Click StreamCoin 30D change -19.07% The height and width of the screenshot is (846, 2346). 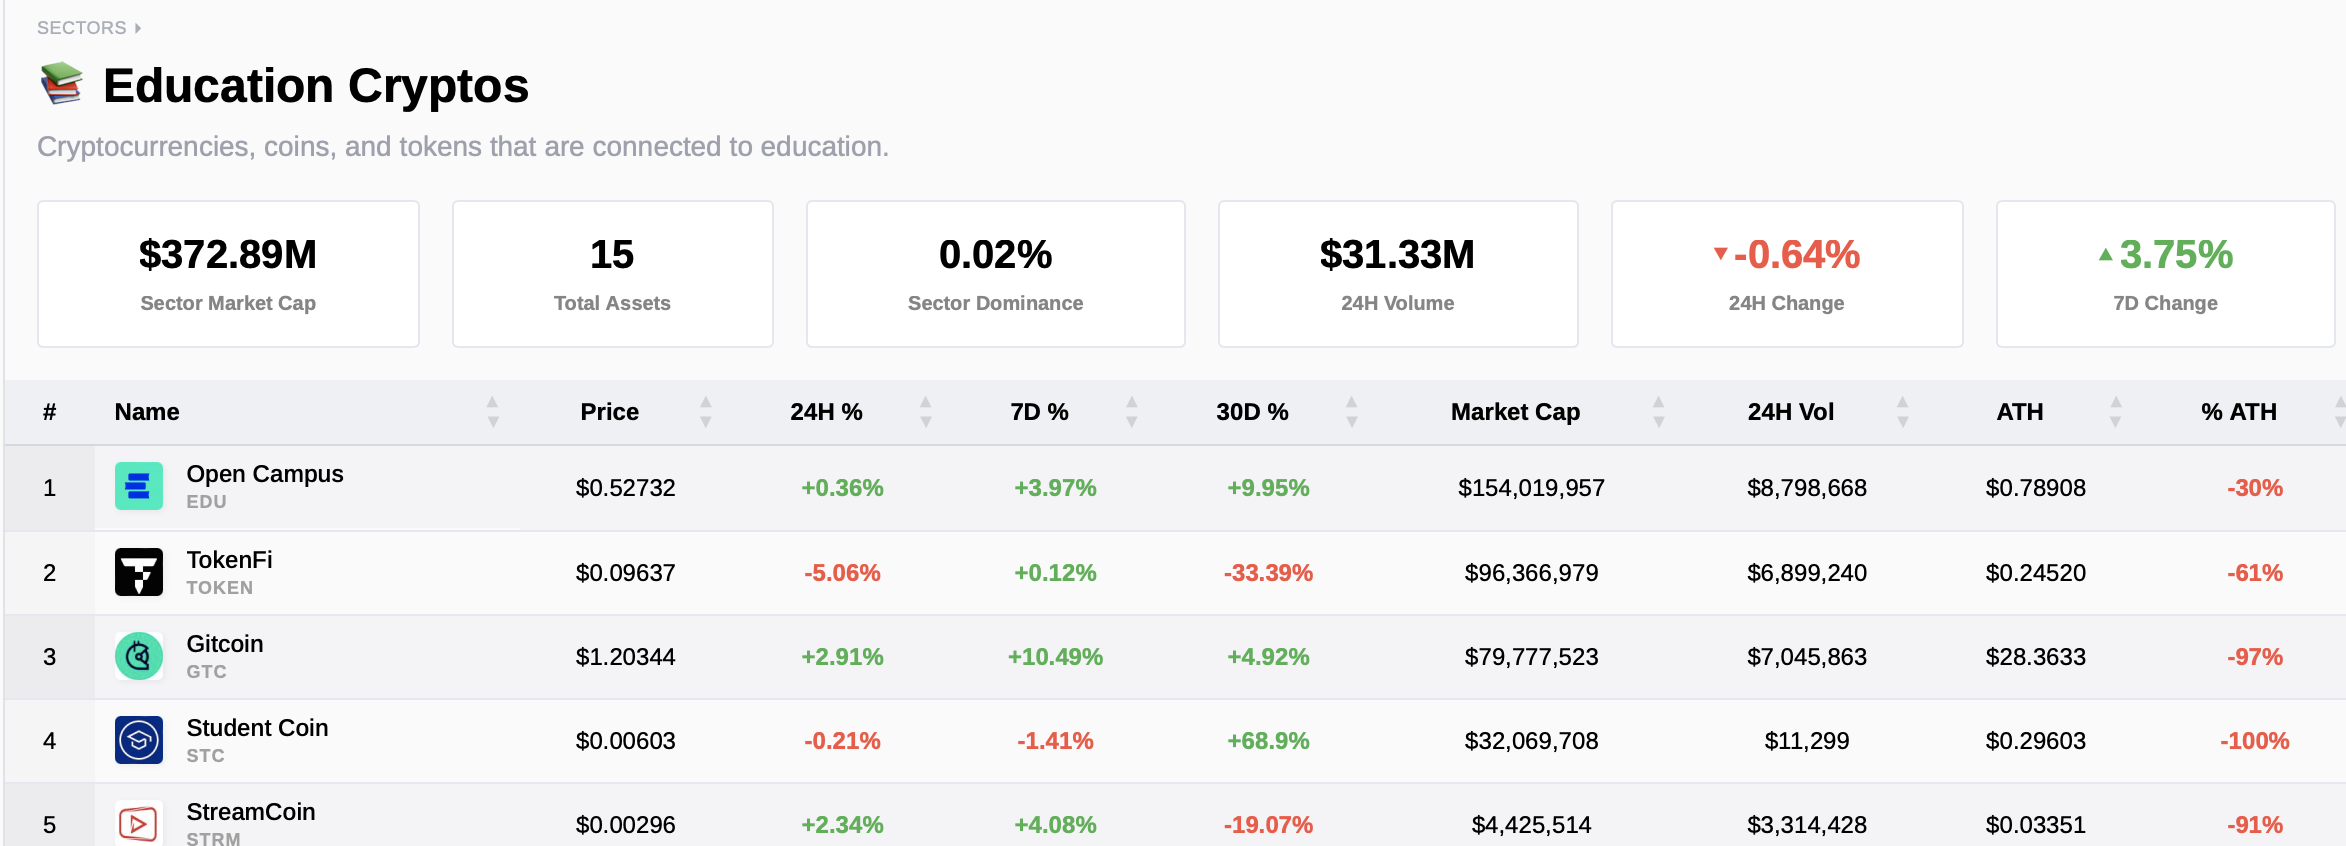[x=1268, y=825]
